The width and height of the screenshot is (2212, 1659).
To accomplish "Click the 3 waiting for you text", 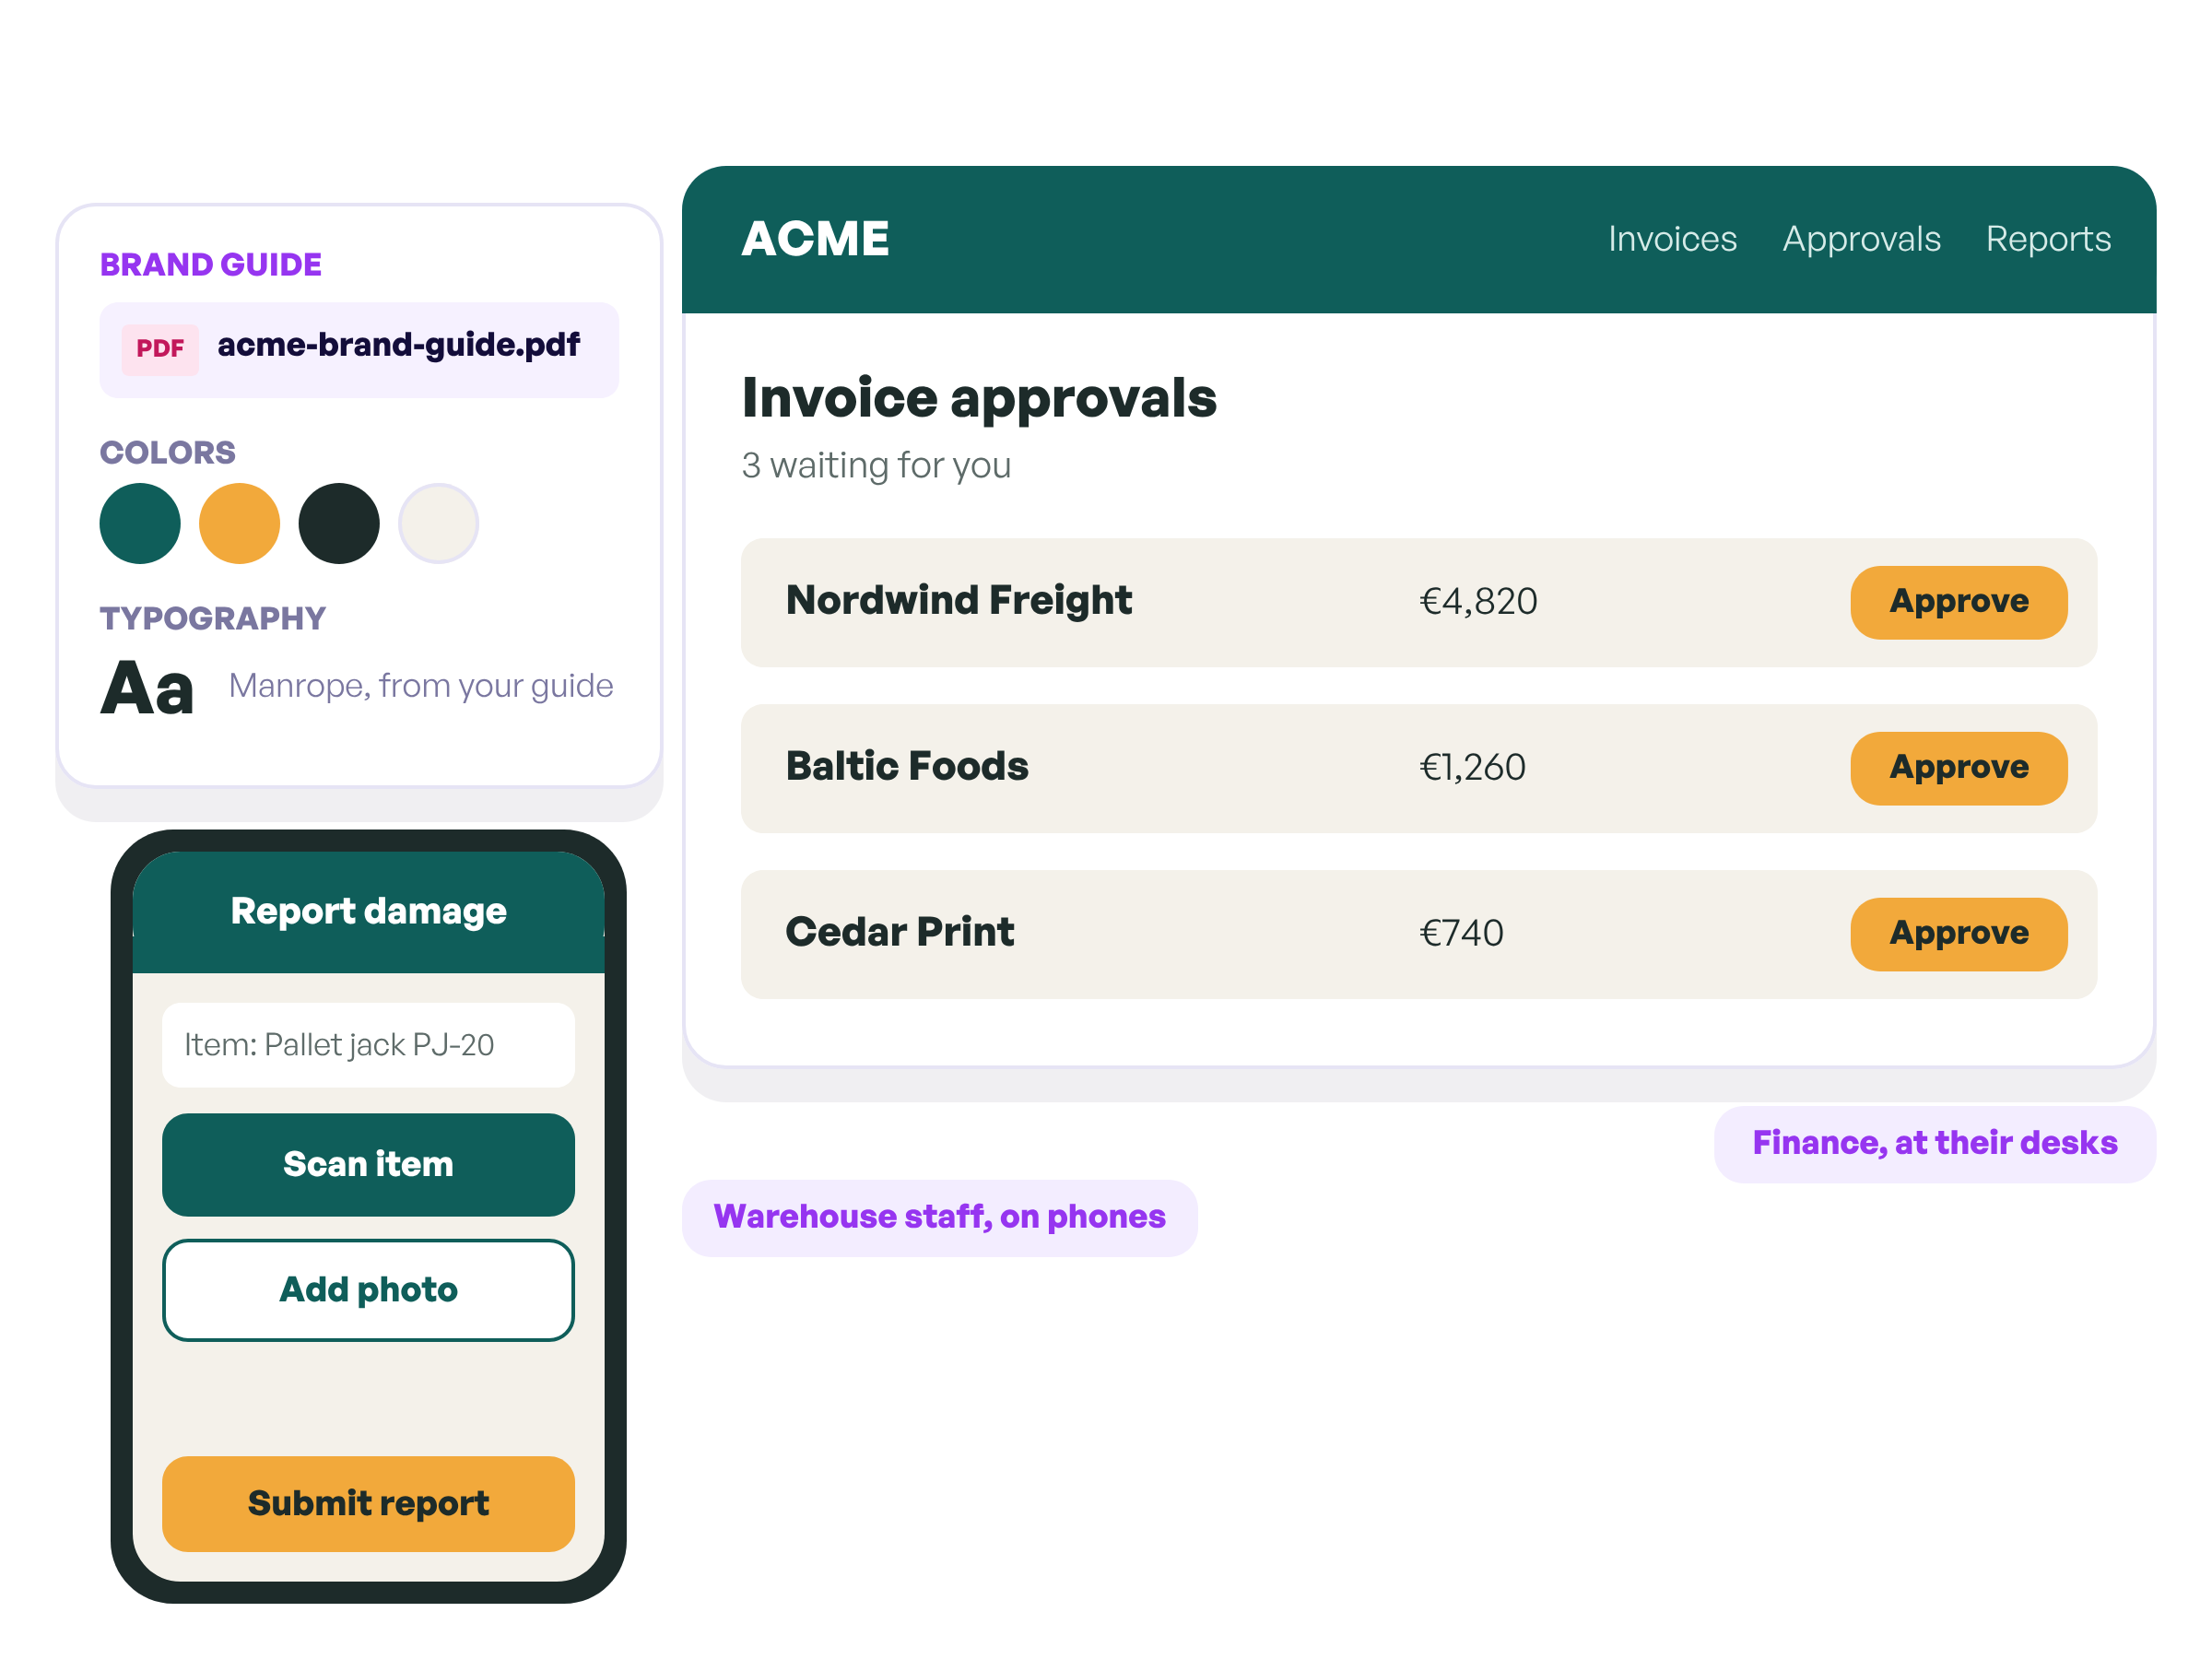I will pyautogui.click(x=876, y=466).
